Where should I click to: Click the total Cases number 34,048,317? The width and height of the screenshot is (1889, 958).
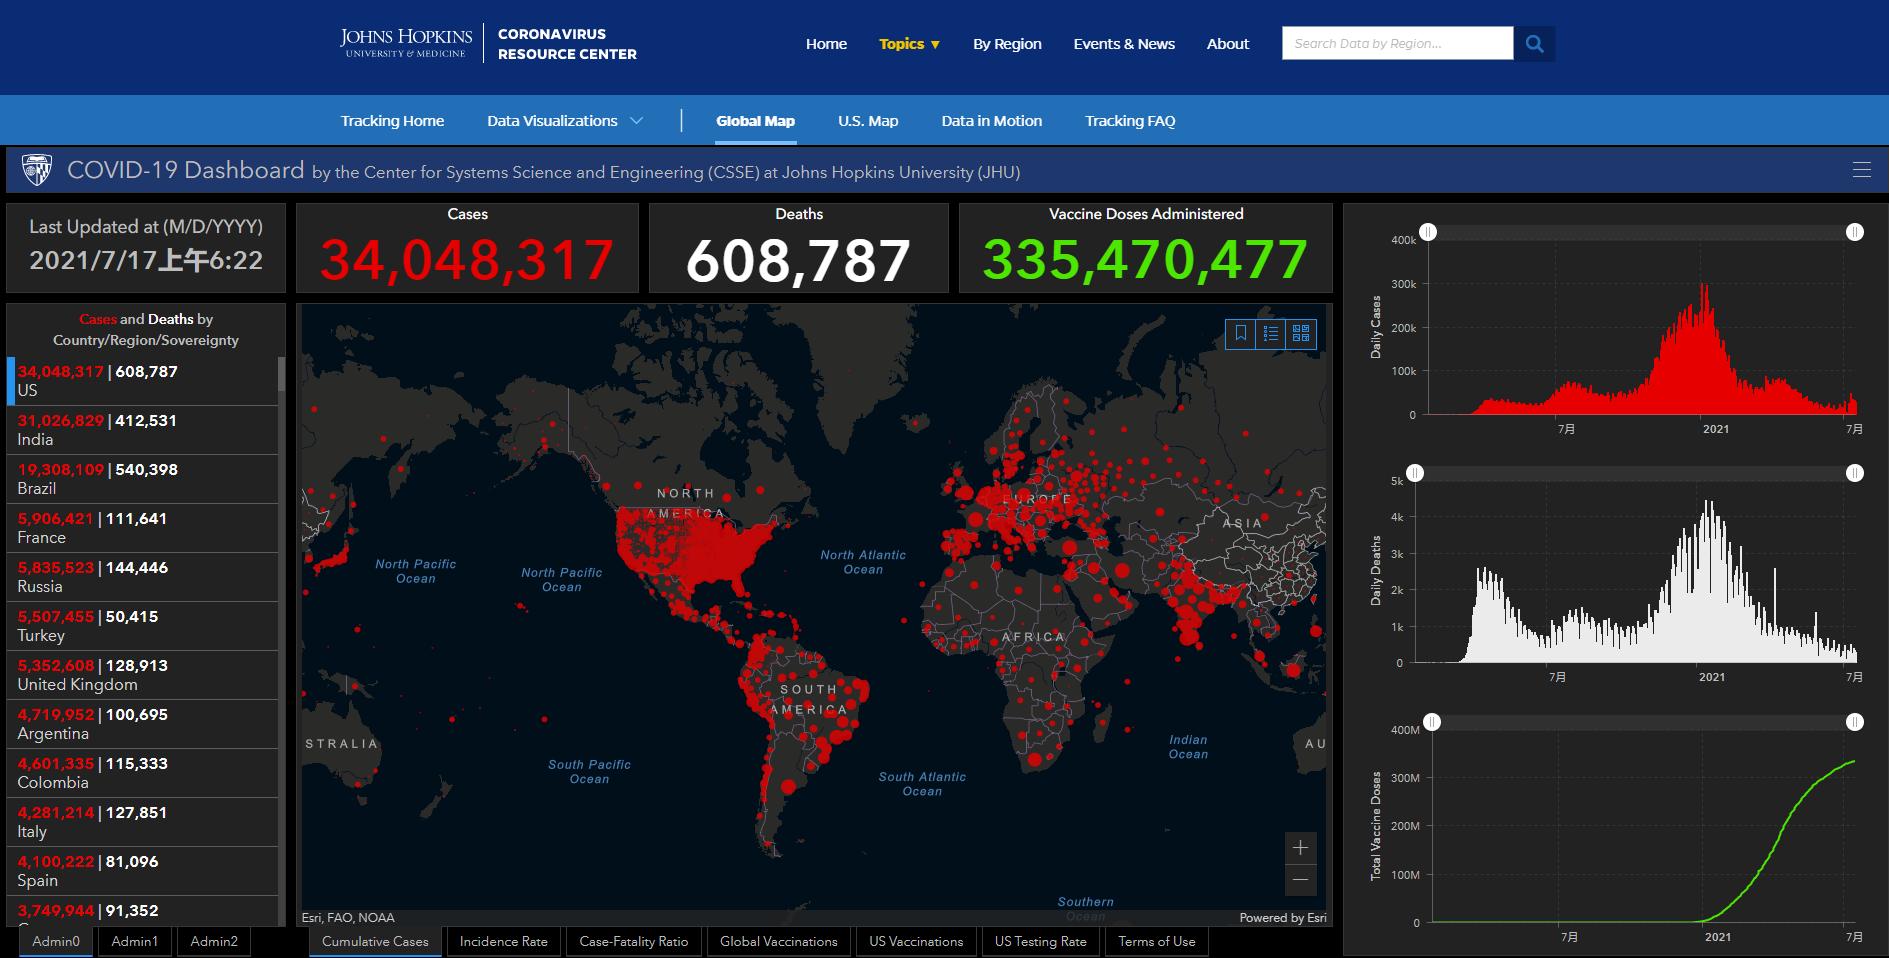coord(467,260)
